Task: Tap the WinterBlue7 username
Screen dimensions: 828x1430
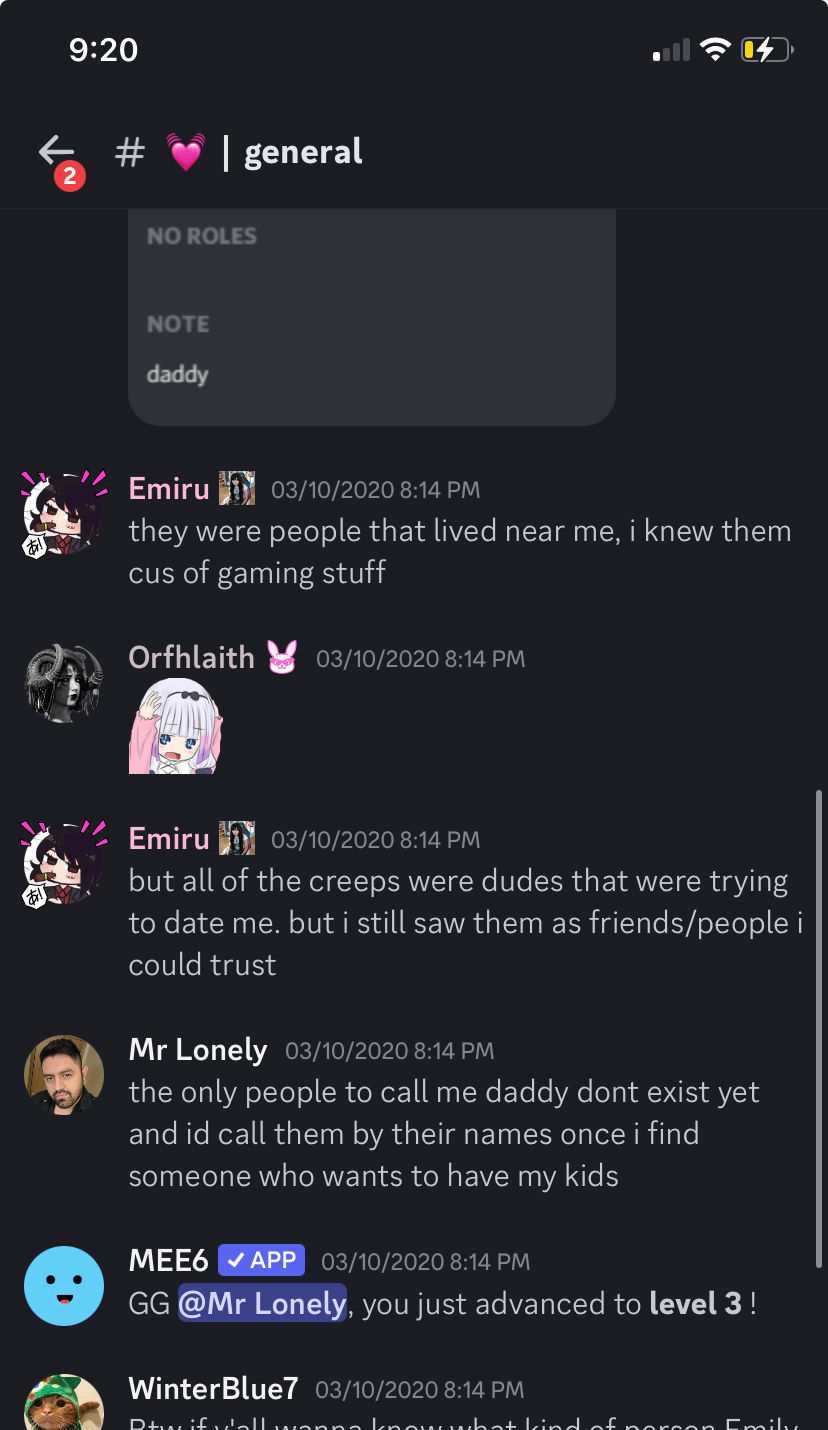Action: (x=214, y=1388)
